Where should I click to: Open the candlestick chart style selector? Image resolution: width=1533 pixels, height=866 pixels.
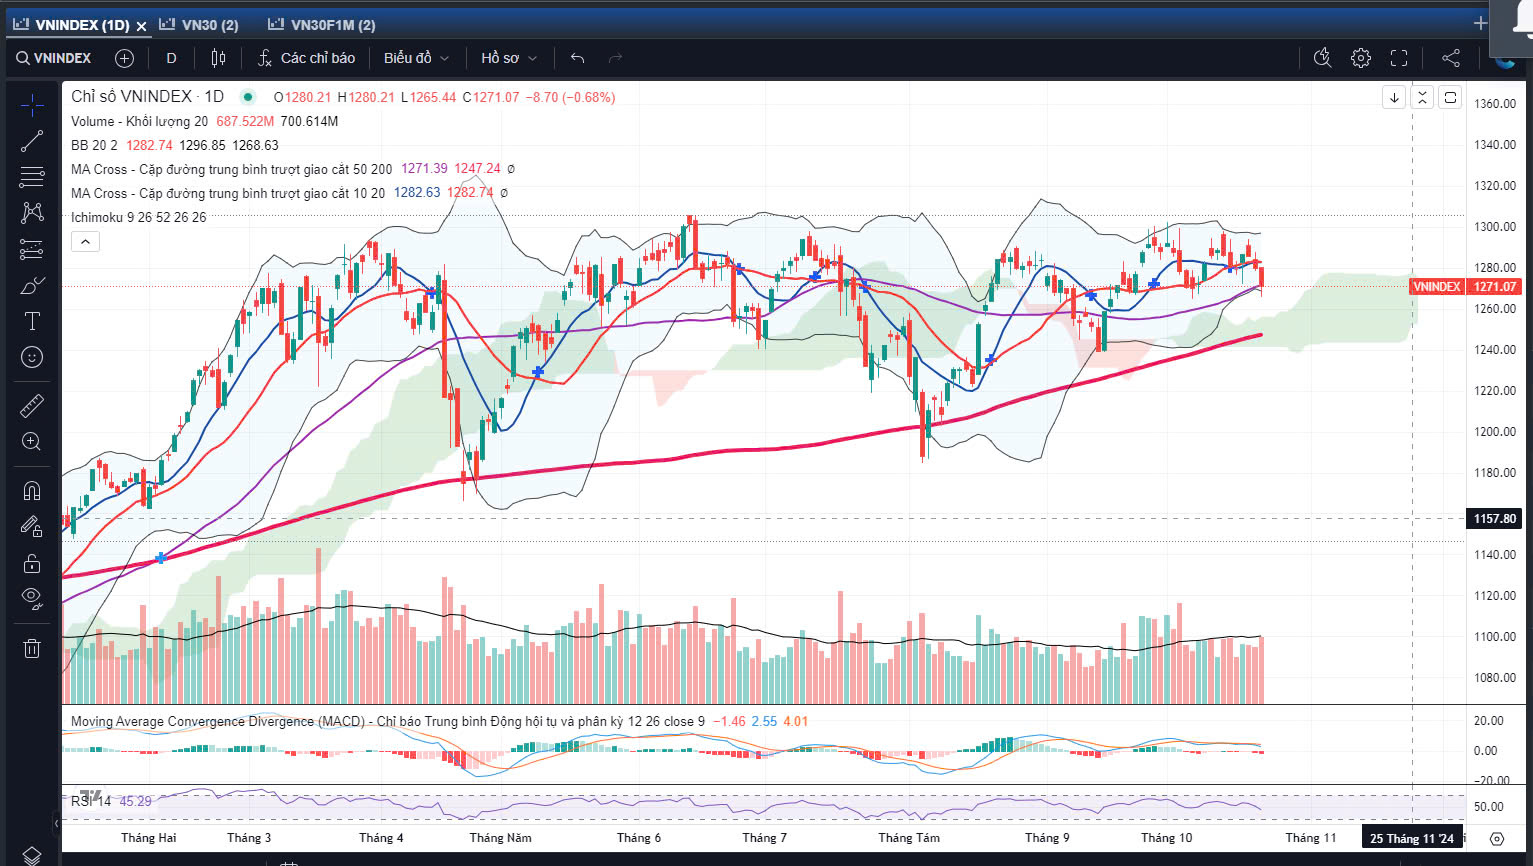pyautogui.click(x=218, y=58)
